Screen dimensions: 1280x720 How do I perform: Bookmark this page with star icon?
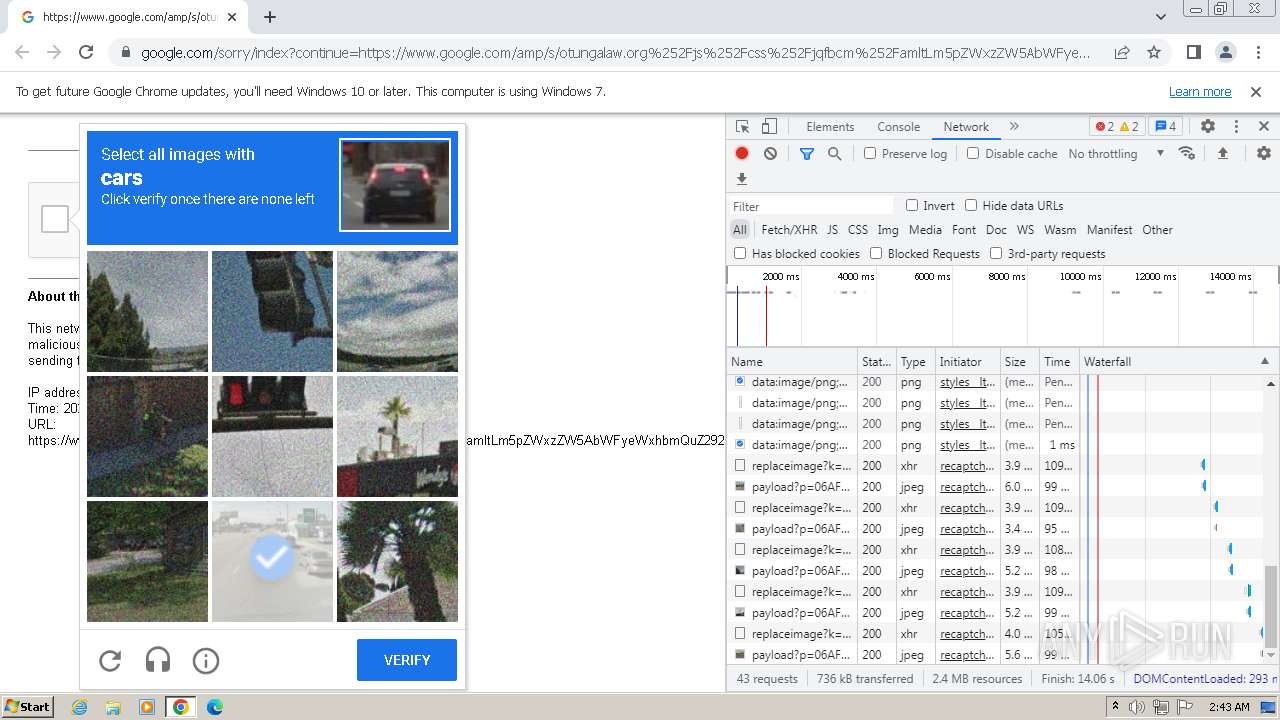tap(1154, 52)
